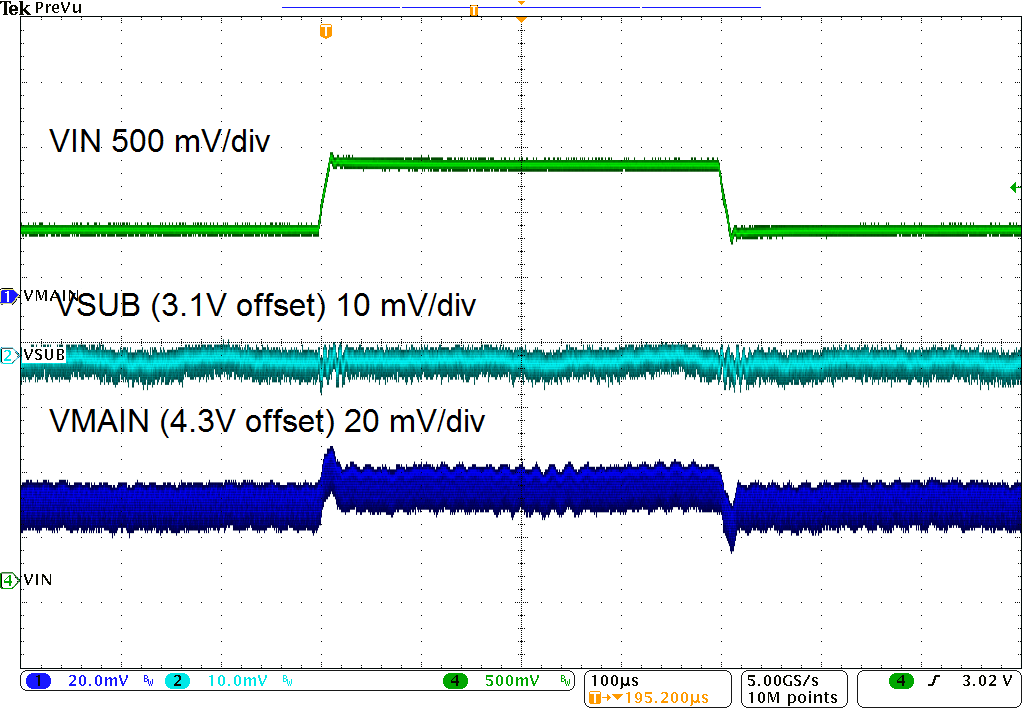Click the PreVu acquisition status label

pos(57,7)
